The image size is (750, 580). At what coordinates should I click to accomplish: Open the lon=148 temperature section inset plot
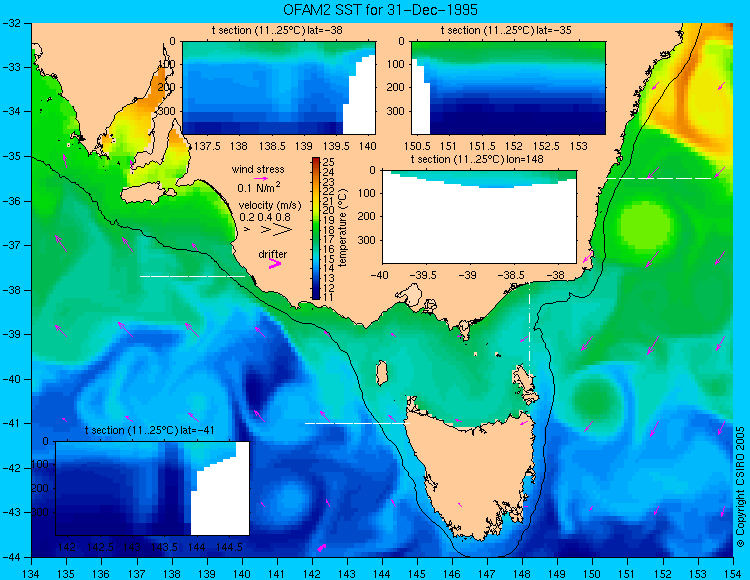[479, 217]
